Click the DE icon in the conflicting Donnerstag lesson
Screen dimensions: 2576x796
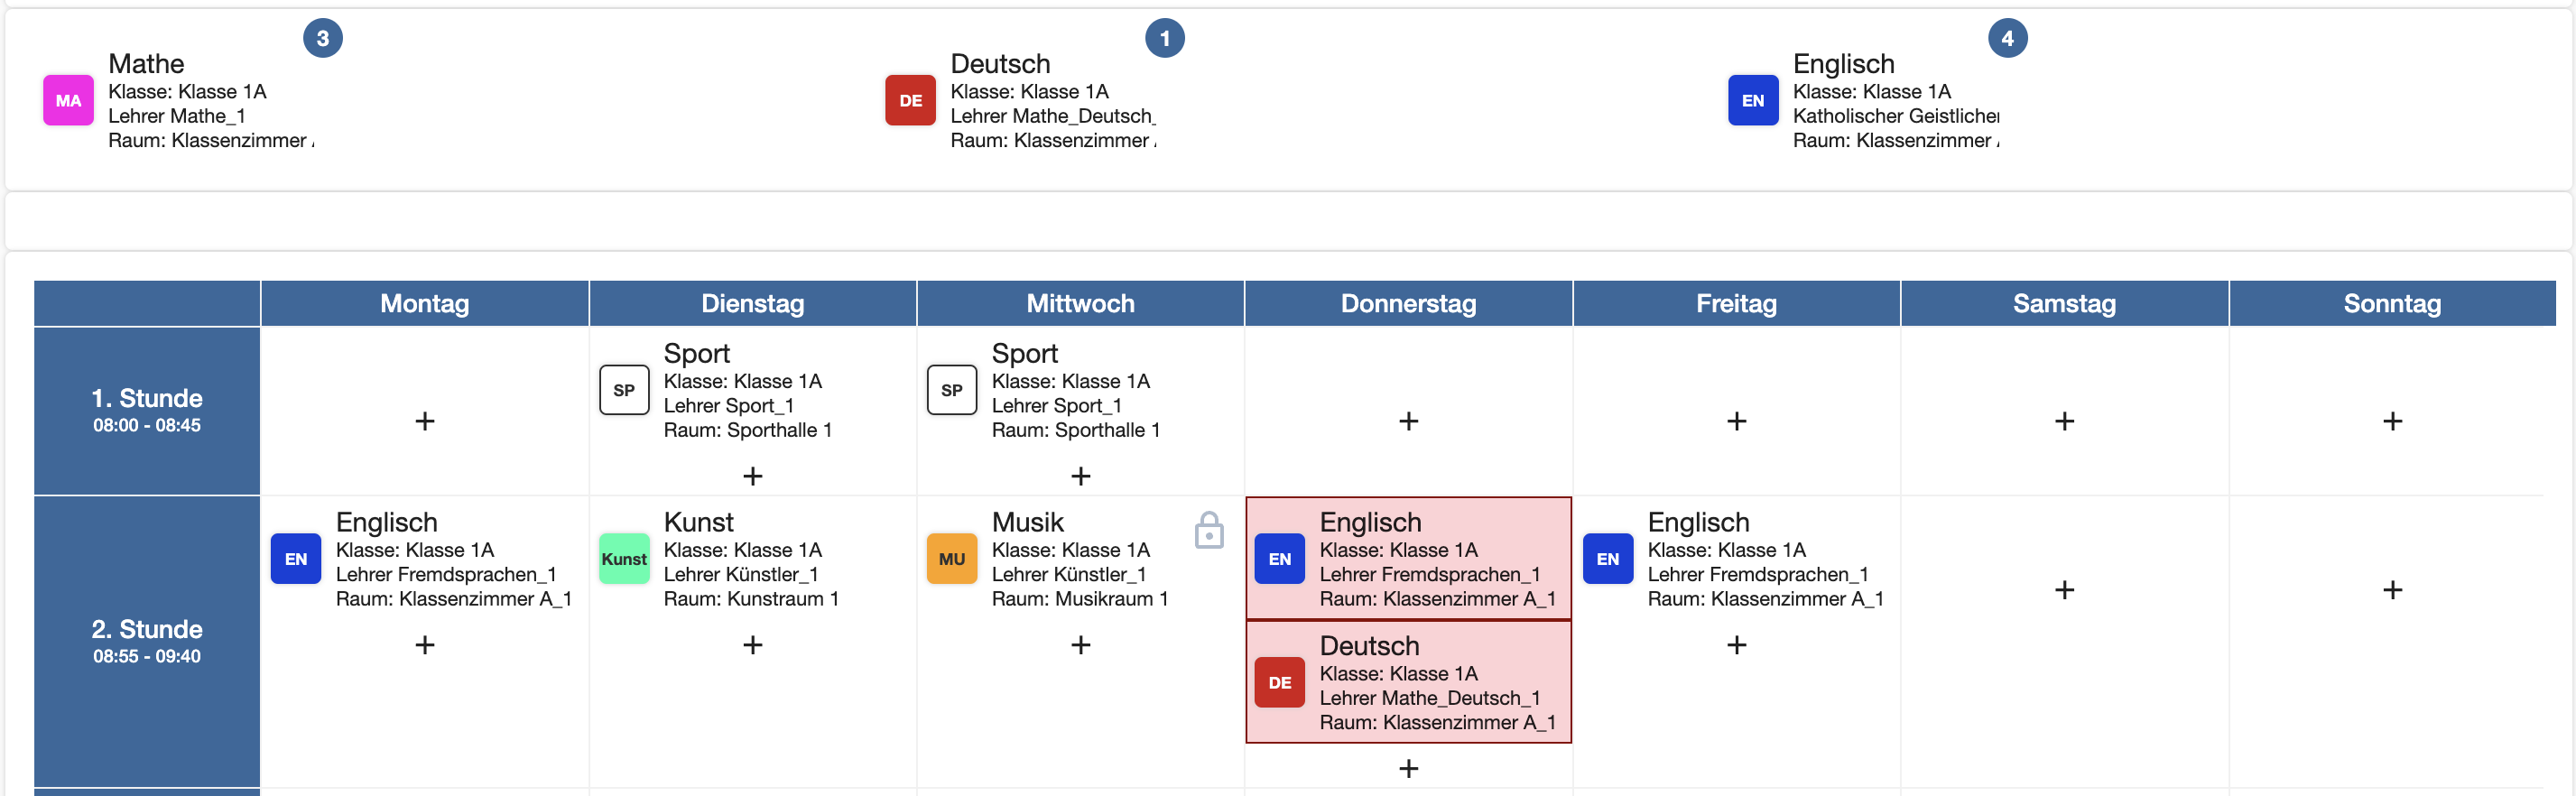point(1280,683)
